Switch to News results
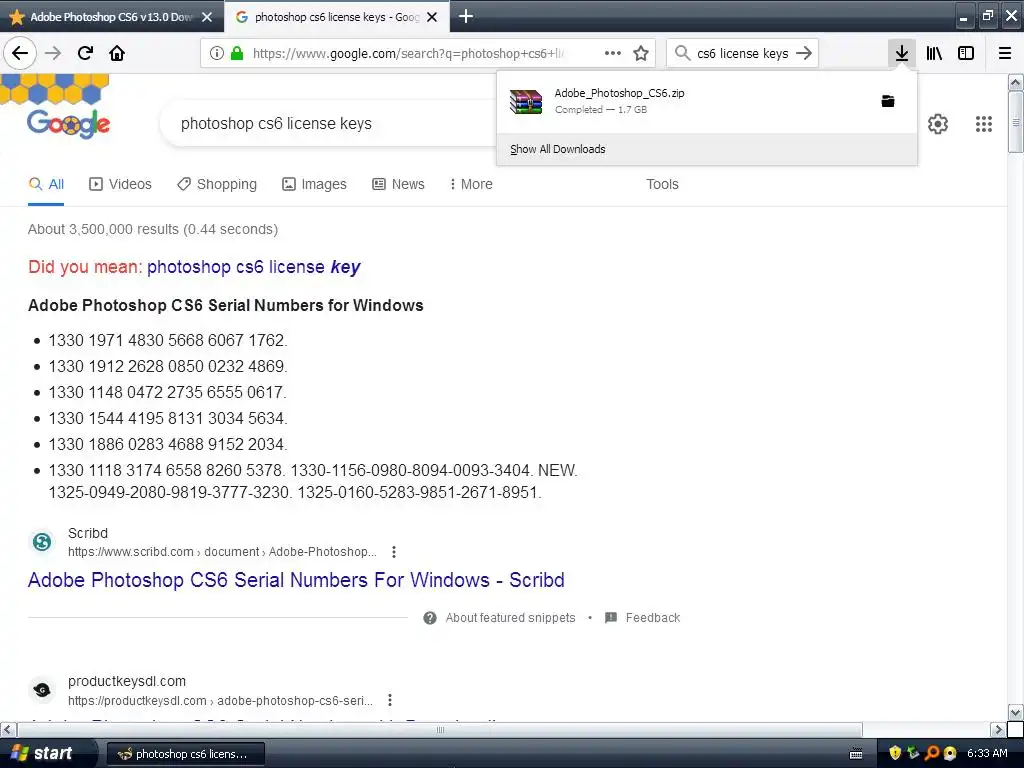This screenshot has height=768, width=1024. pos(398,184)
